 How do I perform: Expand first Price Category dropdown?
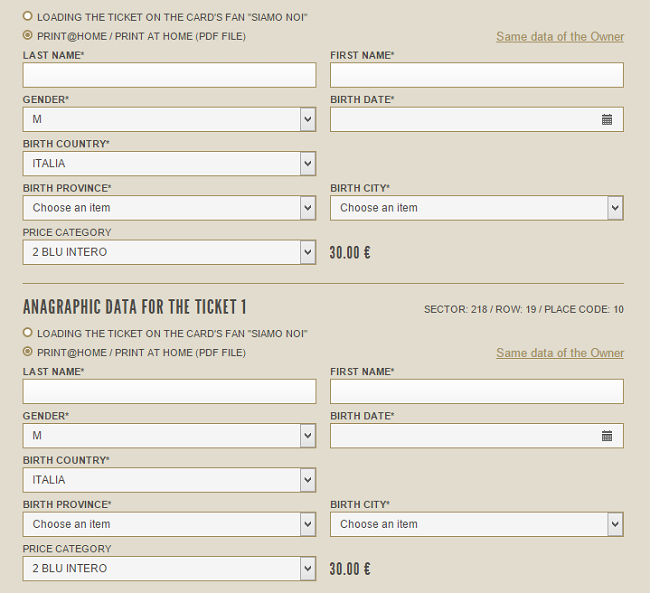pyautogui.click(x=170, y=252)
